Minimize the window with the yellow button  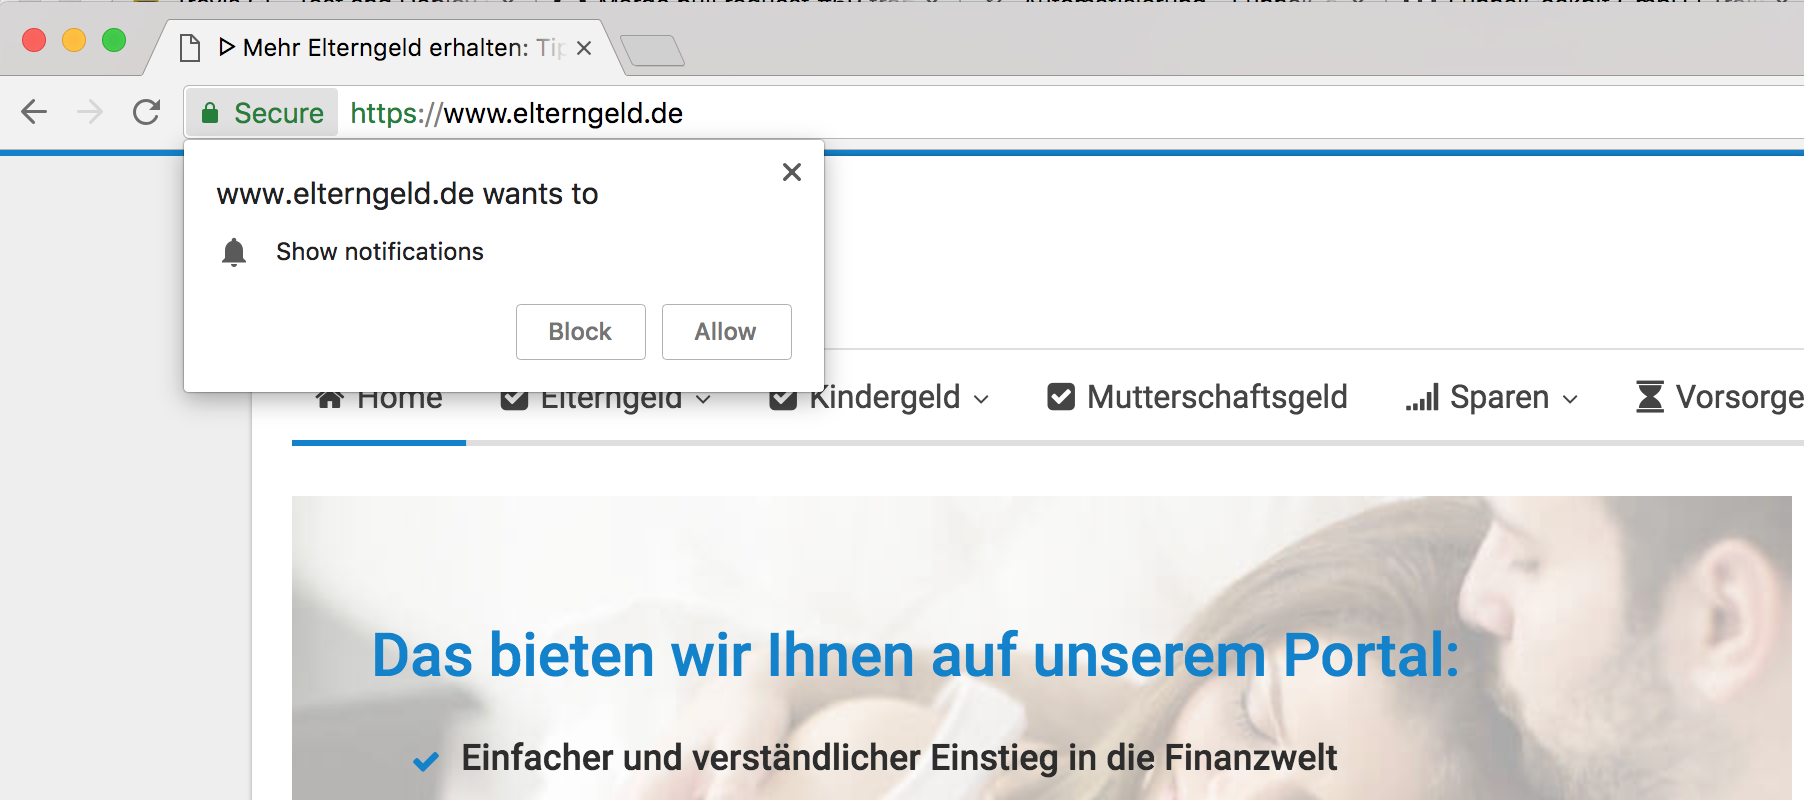[74, 40]
